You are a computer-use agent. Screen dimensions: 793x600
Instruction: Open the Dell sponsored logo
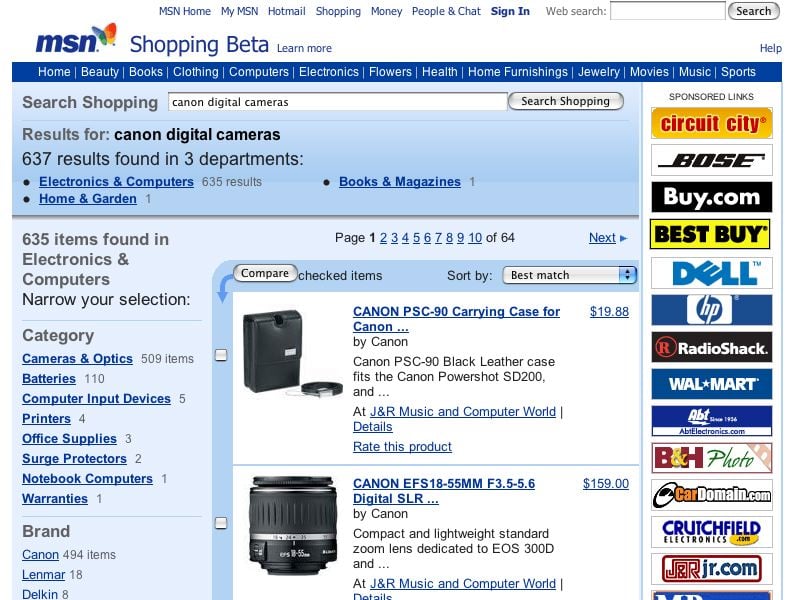(x=712, y=273)
